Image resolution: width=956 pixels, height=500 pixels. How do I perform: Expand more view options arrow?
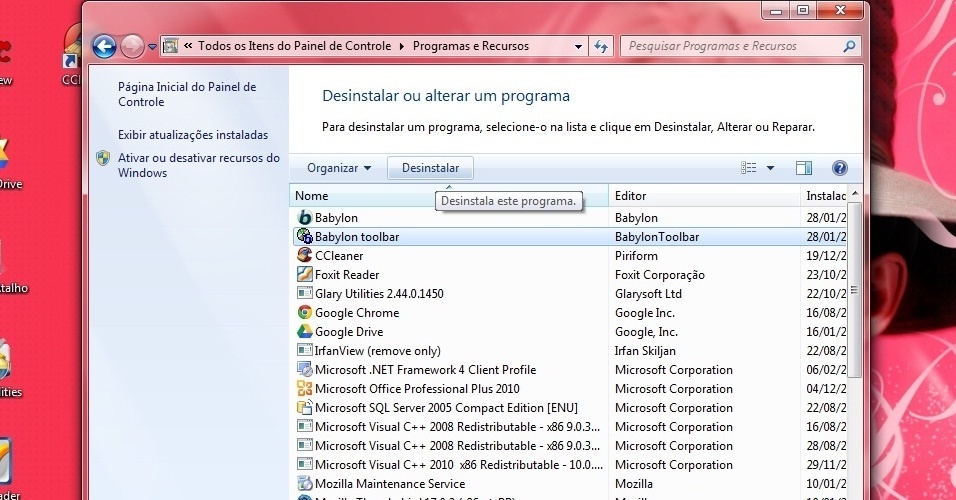[x=770, y=168]
